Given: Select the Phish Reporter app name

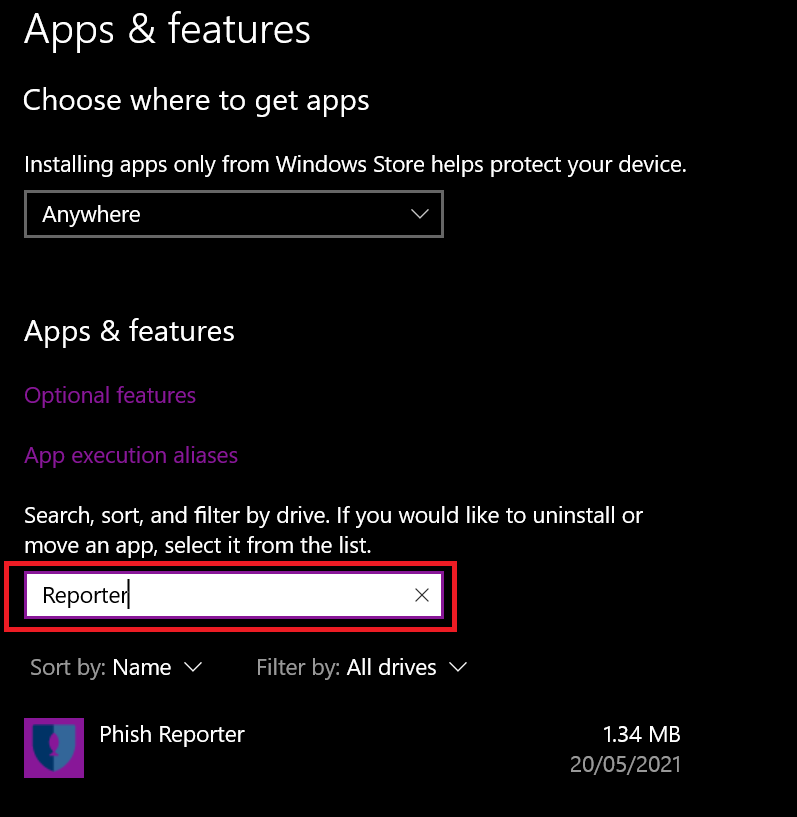Looking at the screenshot, I should coord(172,735).
